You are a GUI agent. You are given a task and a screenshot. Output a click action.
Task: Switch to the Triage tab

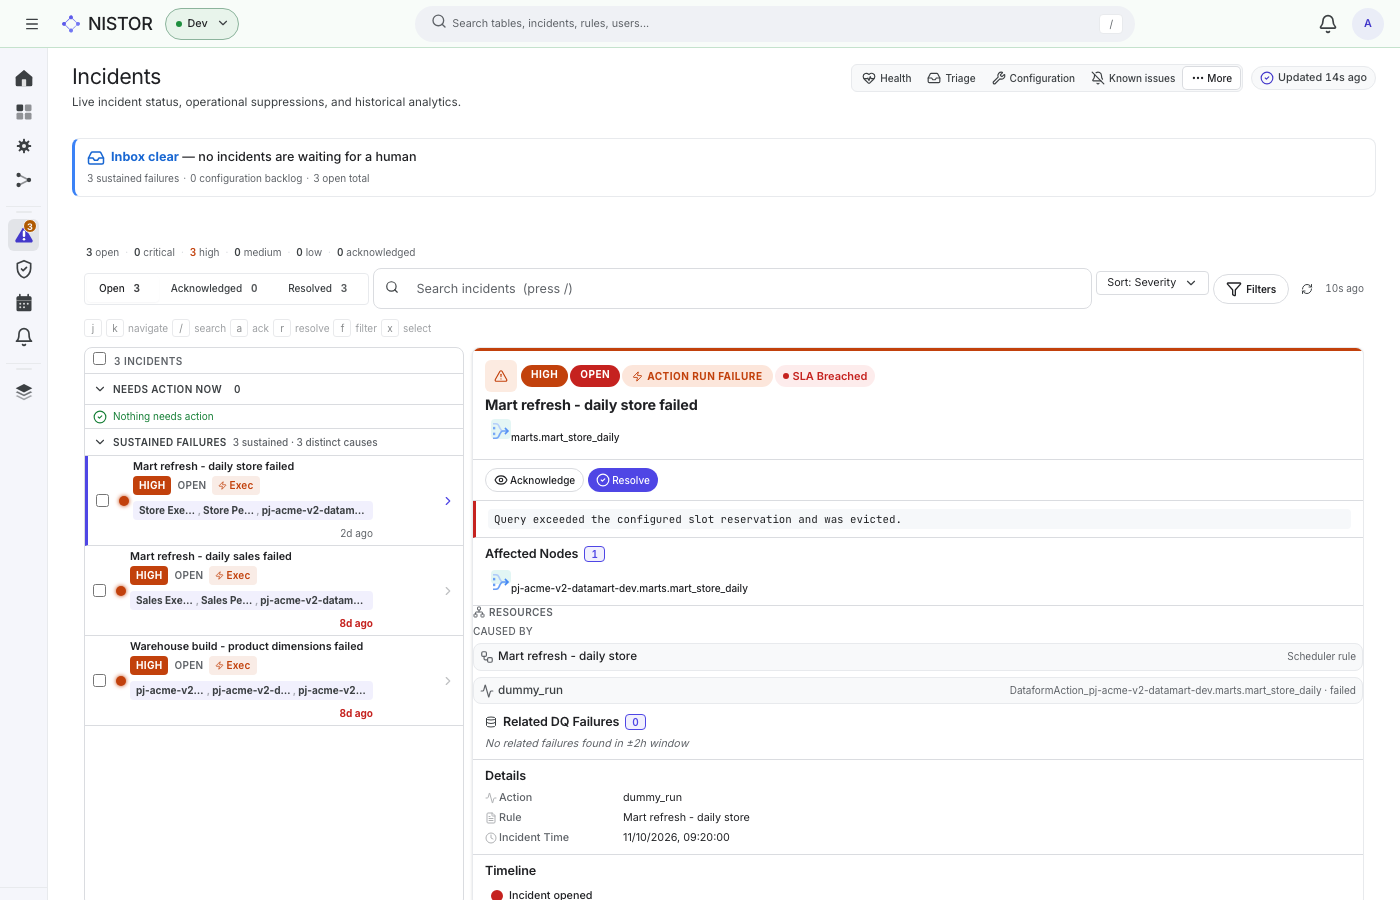(x=951, y=78)
